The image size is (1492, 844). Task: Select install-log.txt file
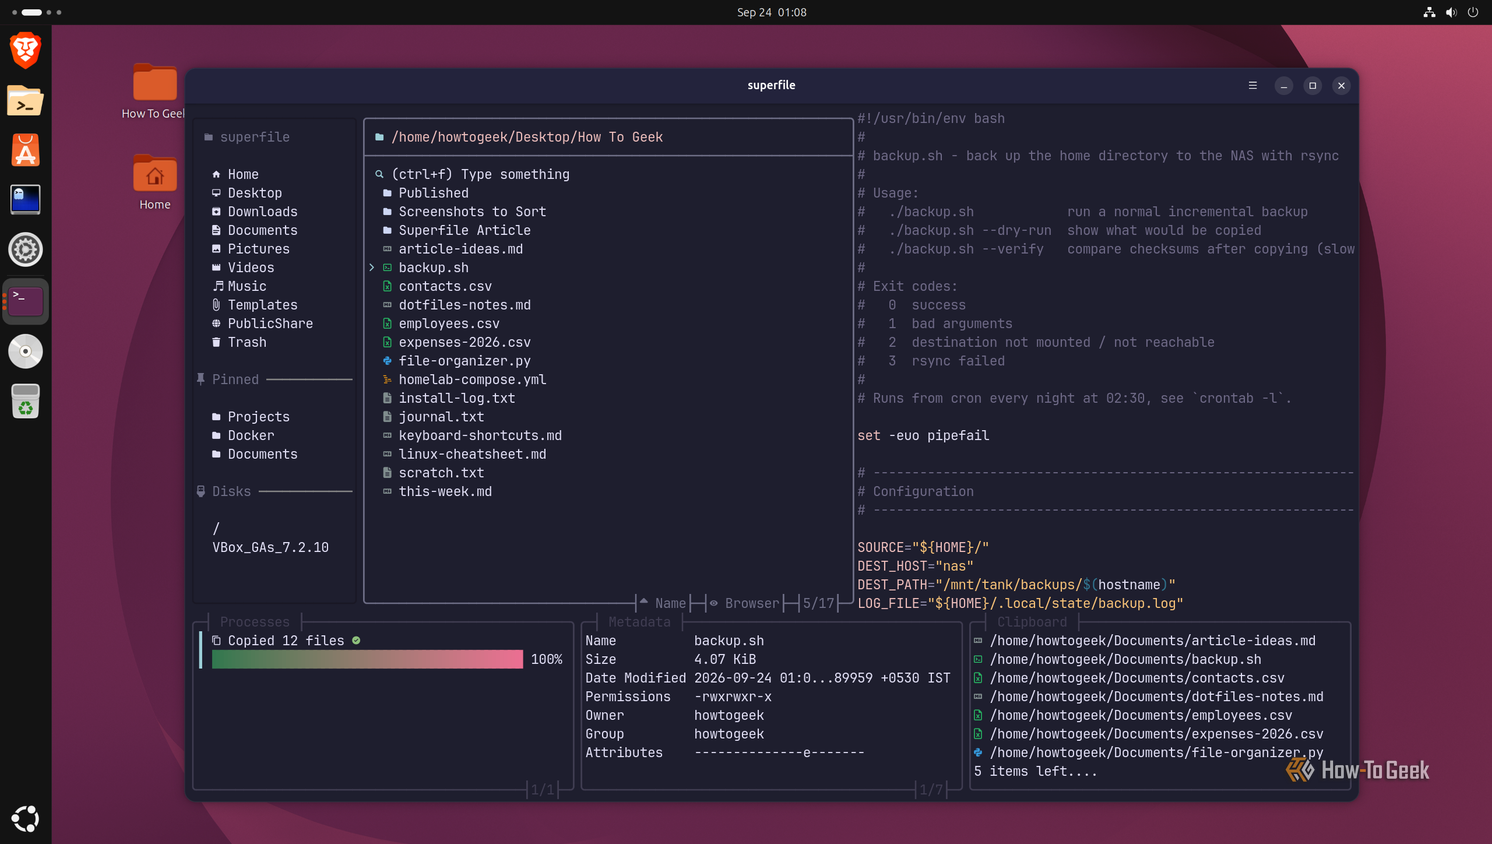pyautogui.click(x=457, y=398)
